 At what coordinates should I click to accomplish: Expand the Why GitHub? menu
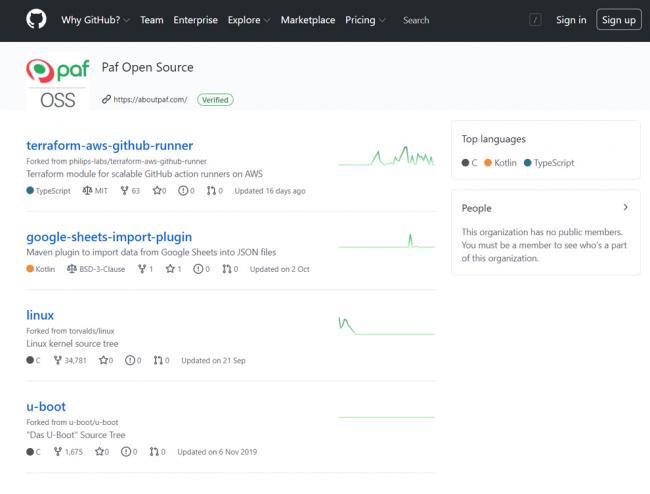click(x=95, y=20)
